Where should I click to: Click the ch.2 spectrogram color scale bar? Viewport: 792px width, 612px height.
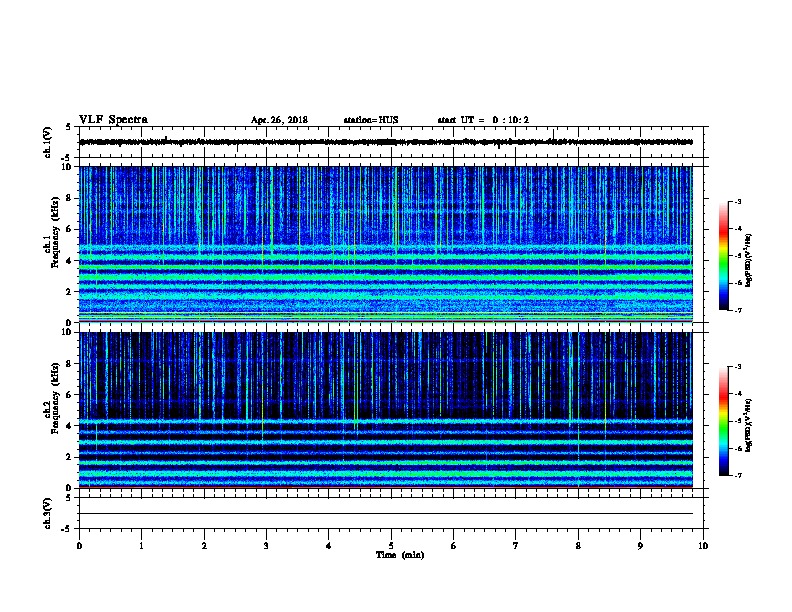[x=724, y=421]
